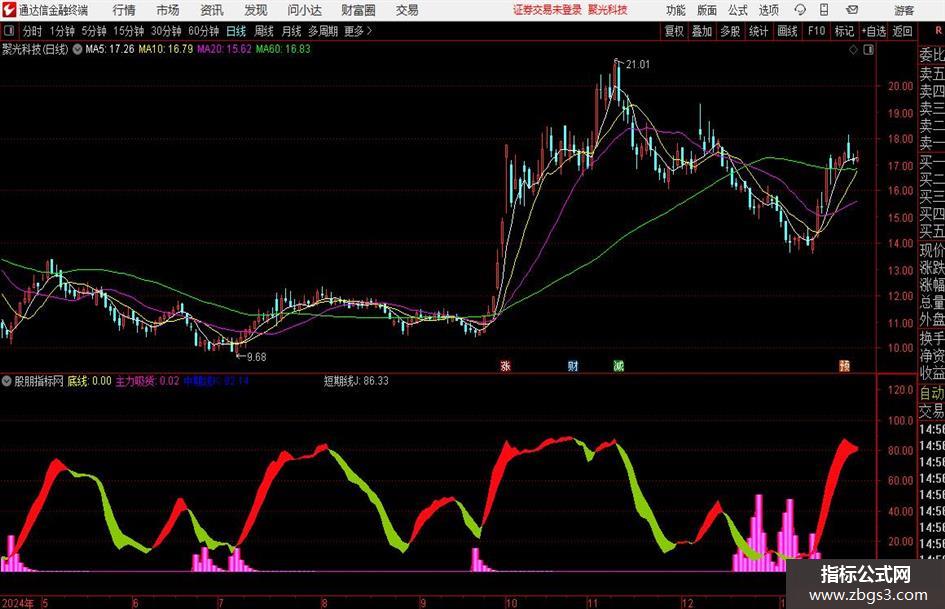This screenshot has height=609, width=945.
Task: Click the 涨 event marker on chart
Action: click(506, 365)
